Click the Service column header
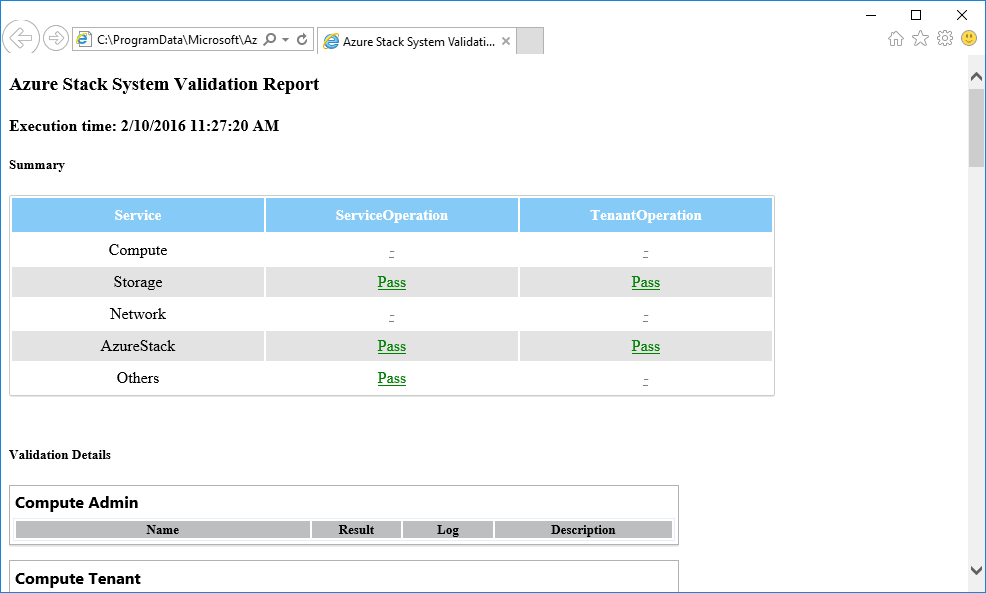 tap(138, 215)
